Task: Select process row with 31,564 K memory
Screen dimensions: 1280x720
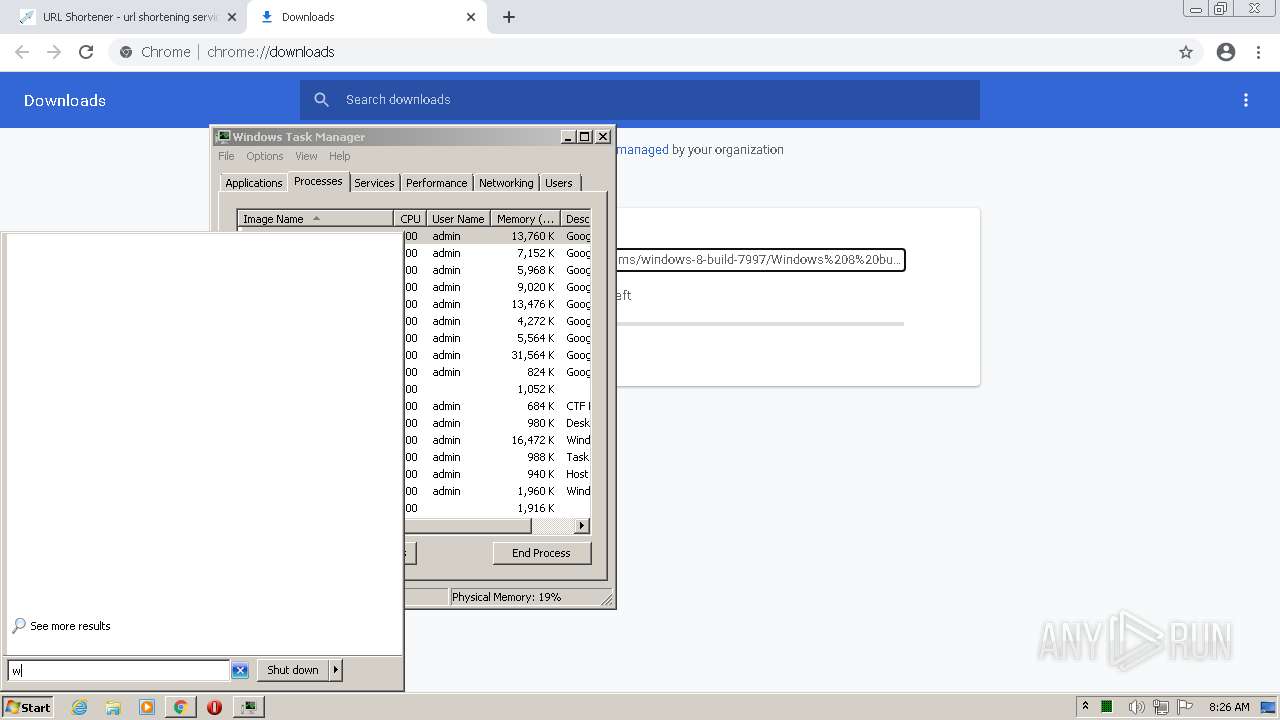Action: point(498,355)
